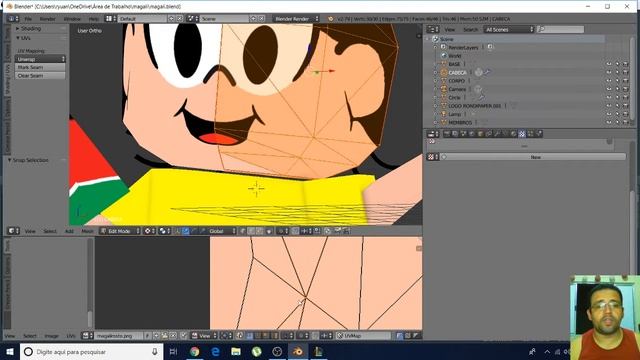Open the Scene selector field

coord(224,19)
